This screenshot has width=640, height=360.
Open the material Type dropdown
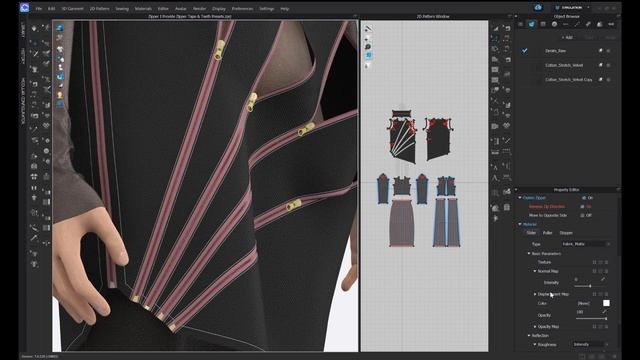point(586,244)
